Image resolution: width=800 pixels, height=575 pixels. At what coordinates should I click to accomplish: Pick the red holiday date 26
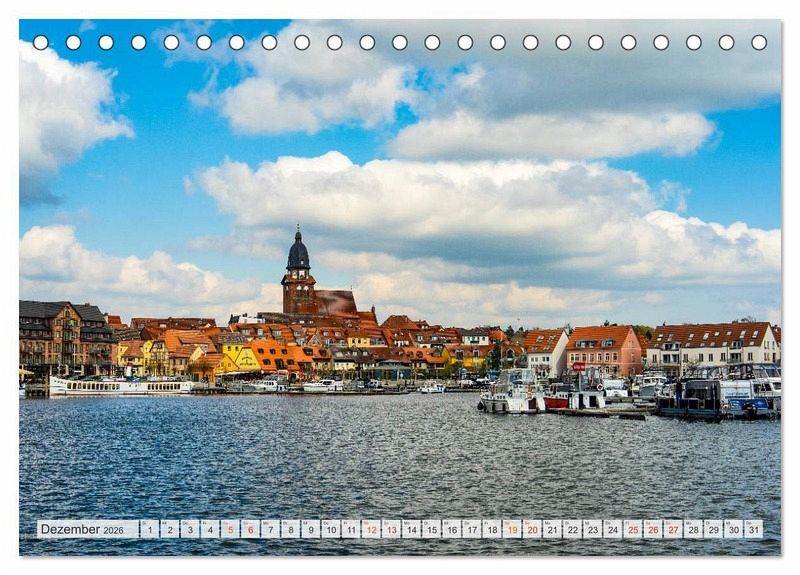click(x=654, y=529)
